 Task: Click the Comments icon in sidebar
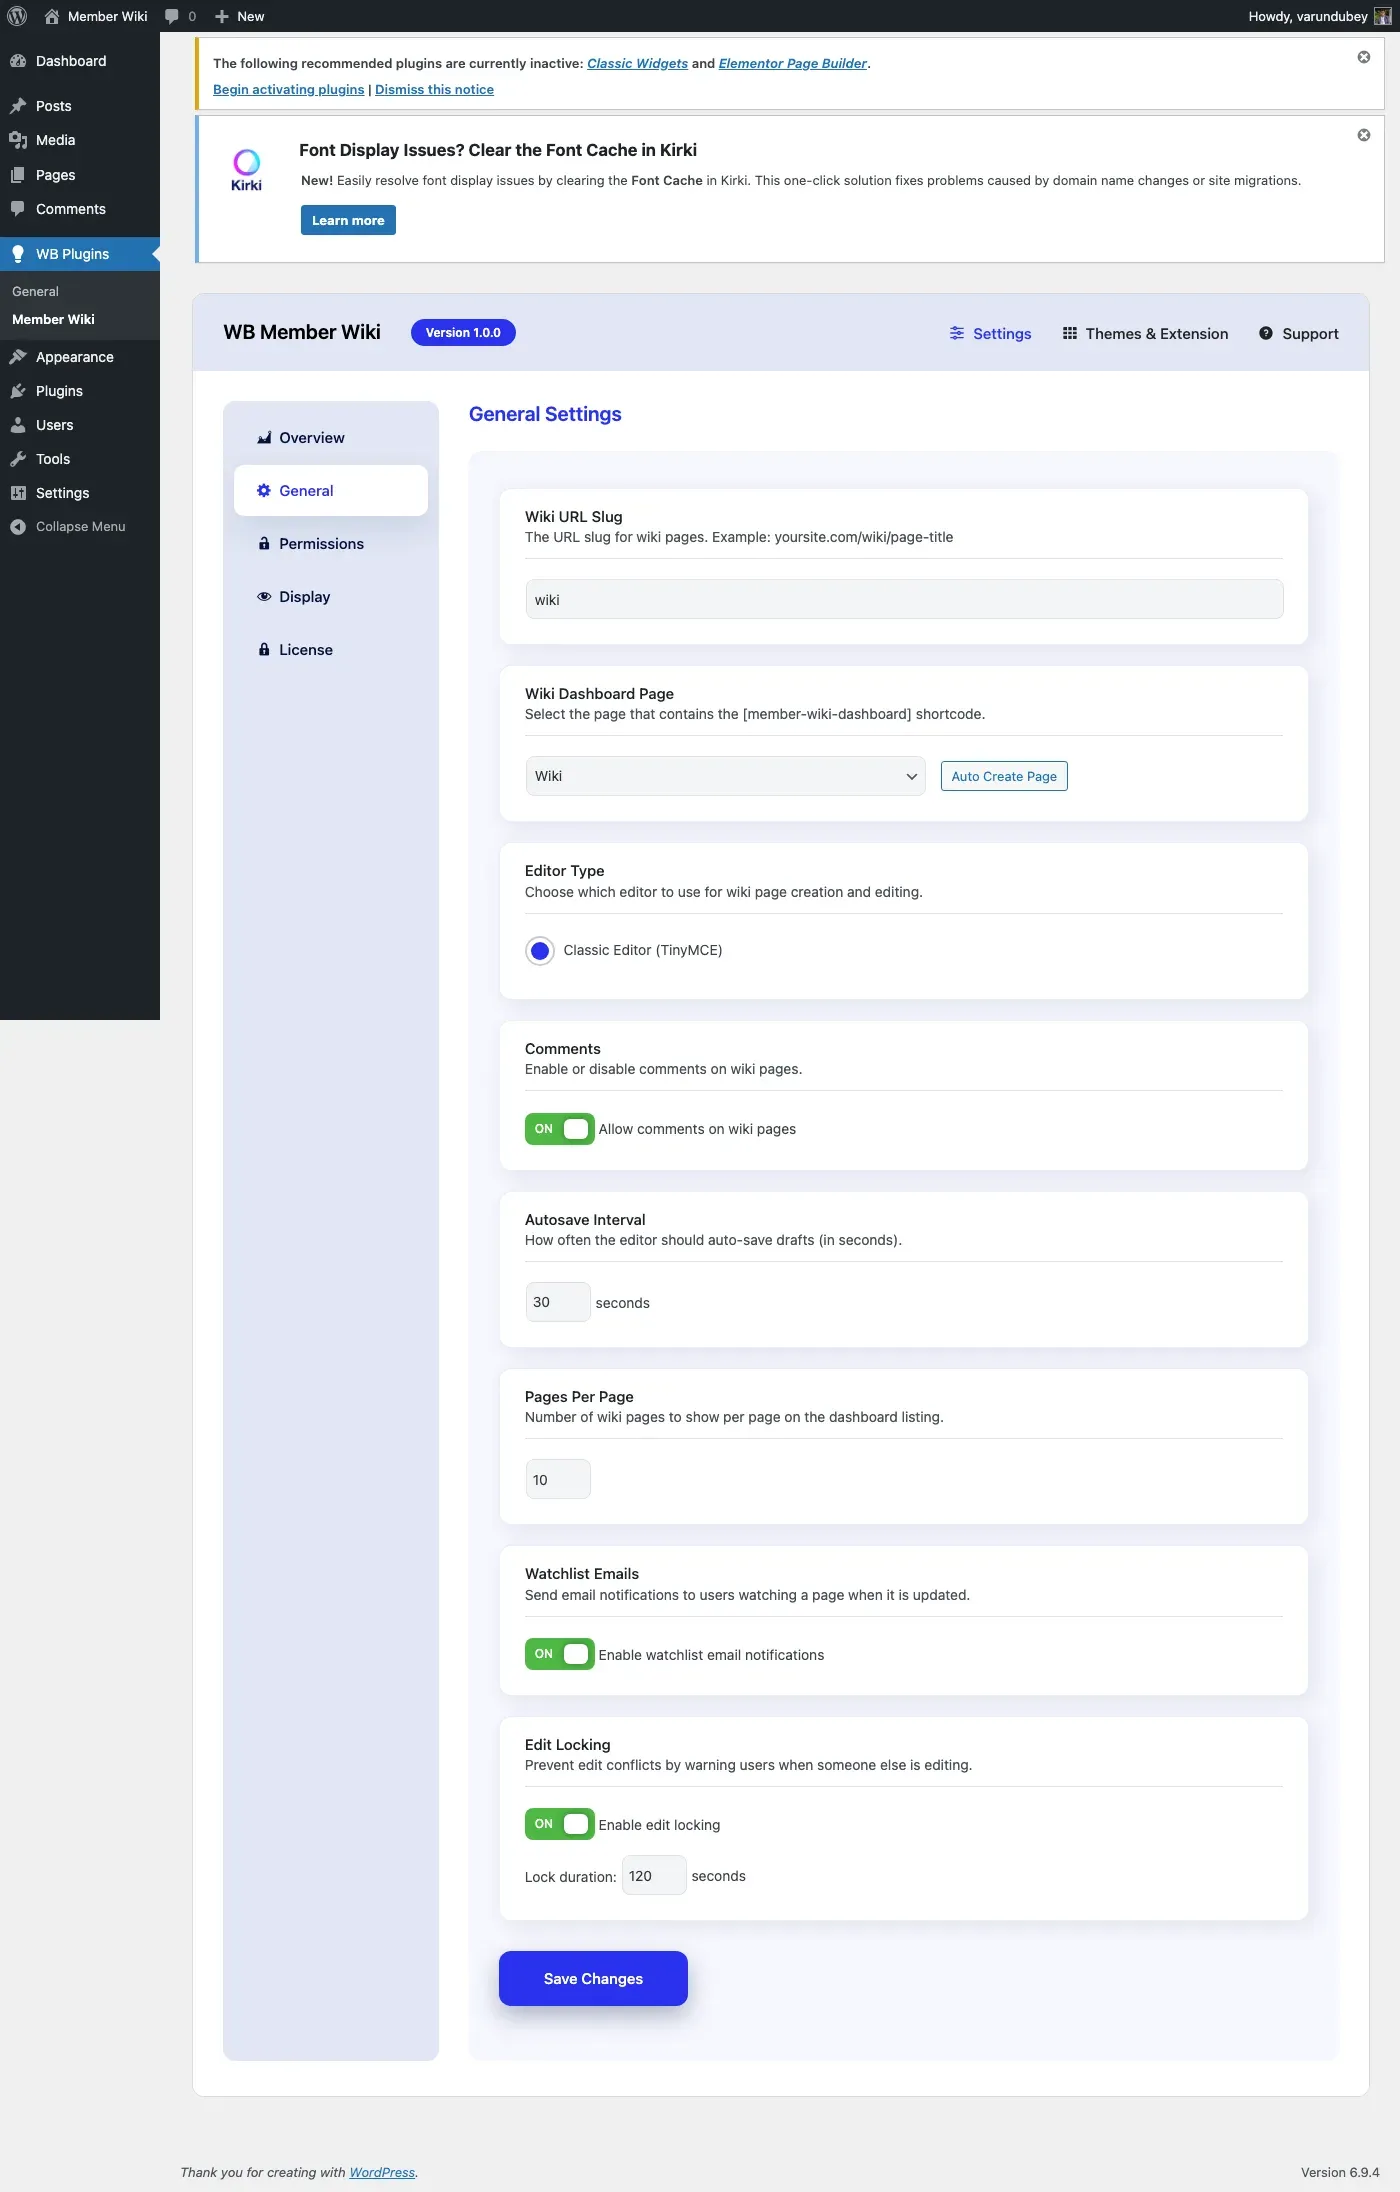click(x=18, y=209)
